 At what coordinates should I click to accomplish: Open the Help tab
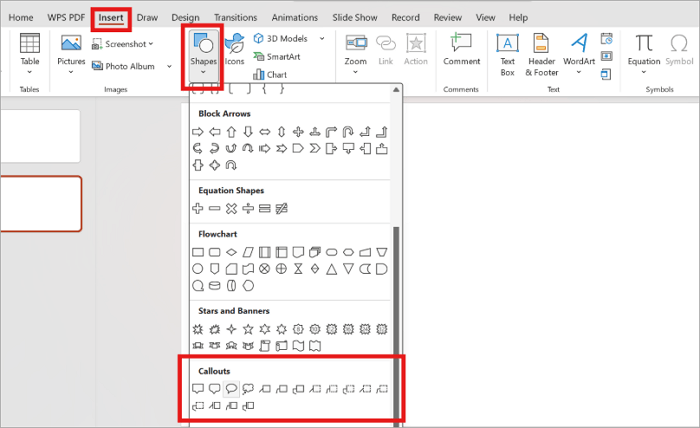pyautogui.click(x=518, y=17)
